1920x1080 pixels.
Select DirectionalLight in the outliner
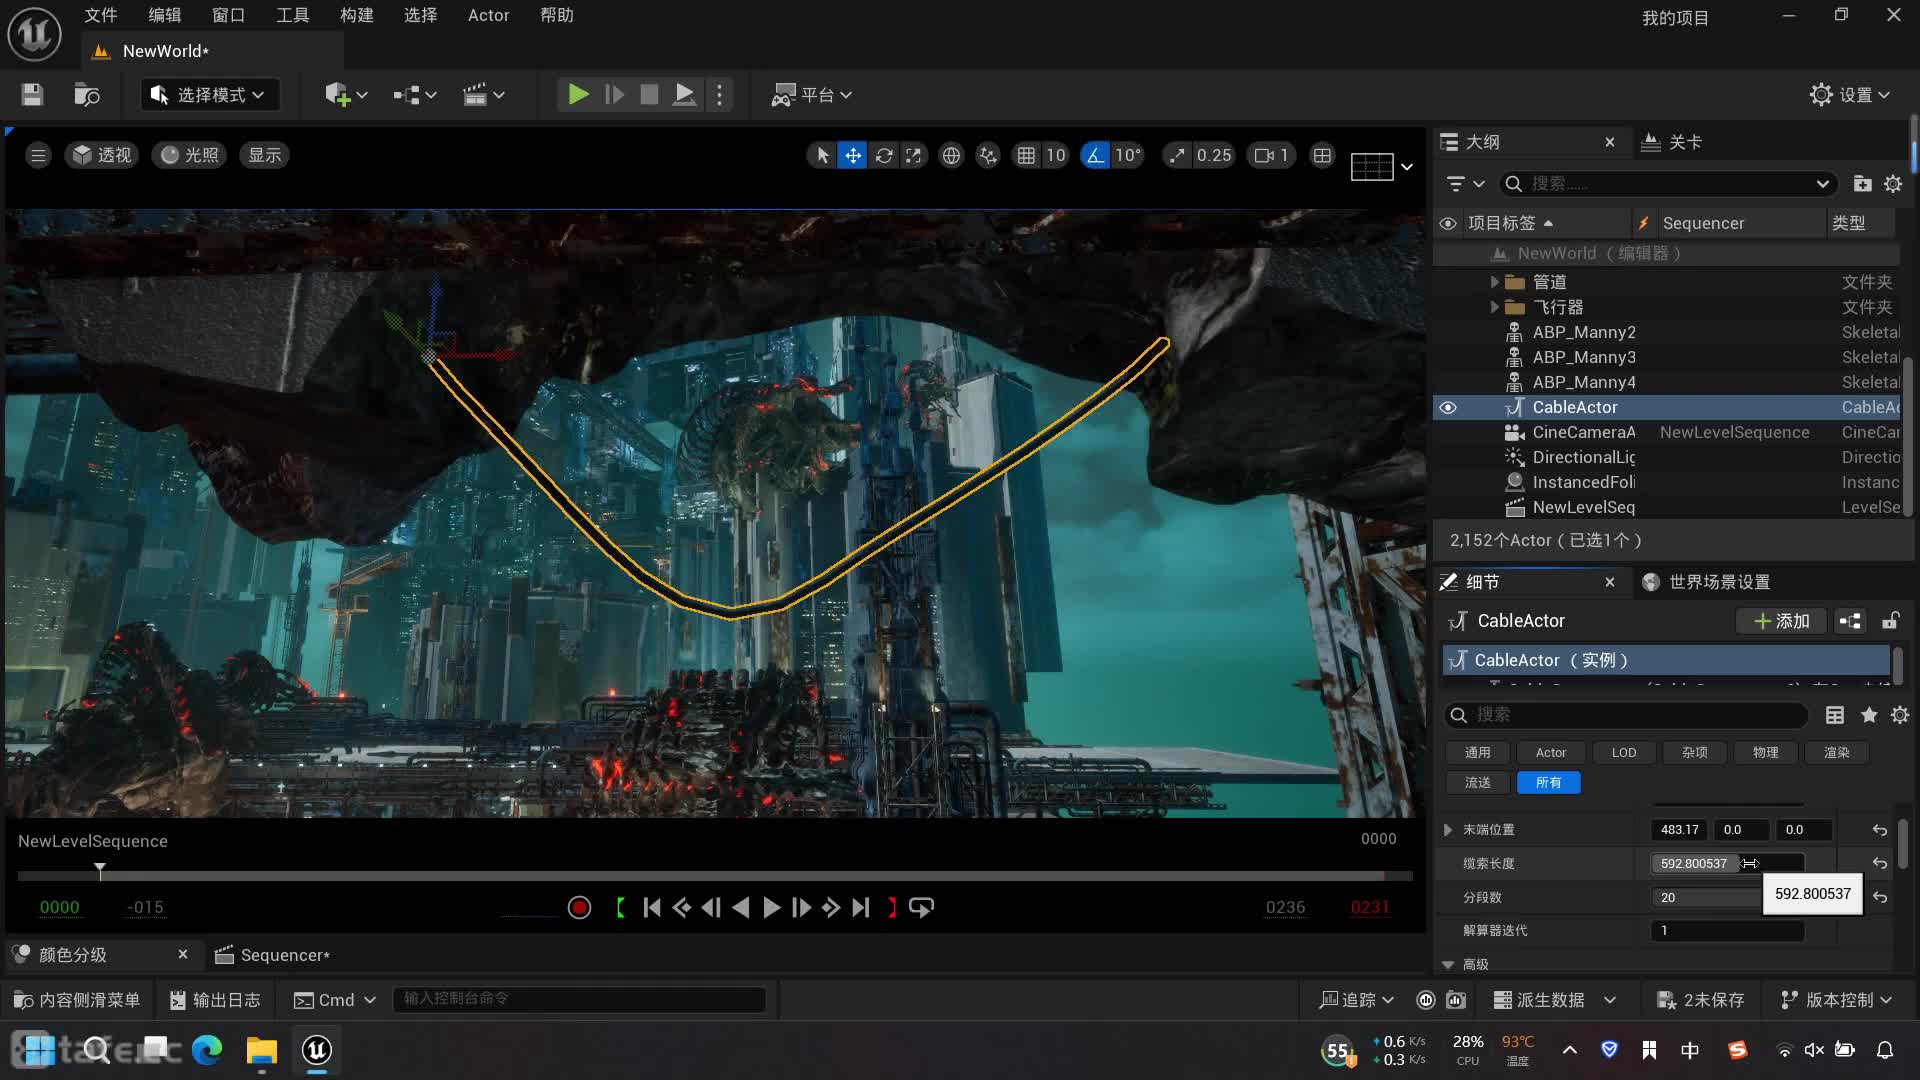pos(1584,457)
